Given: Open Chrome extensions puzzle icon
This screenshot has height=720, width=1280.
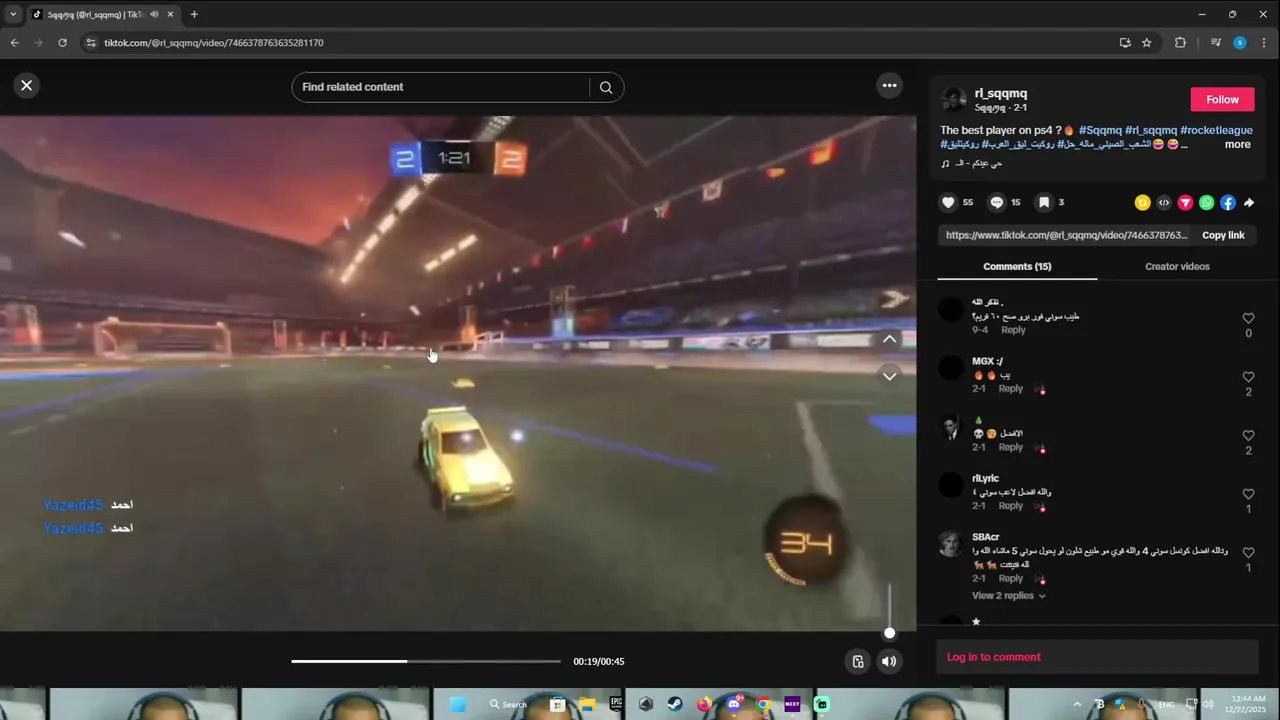Looking at the screenshot, I should coord(1180,43).
